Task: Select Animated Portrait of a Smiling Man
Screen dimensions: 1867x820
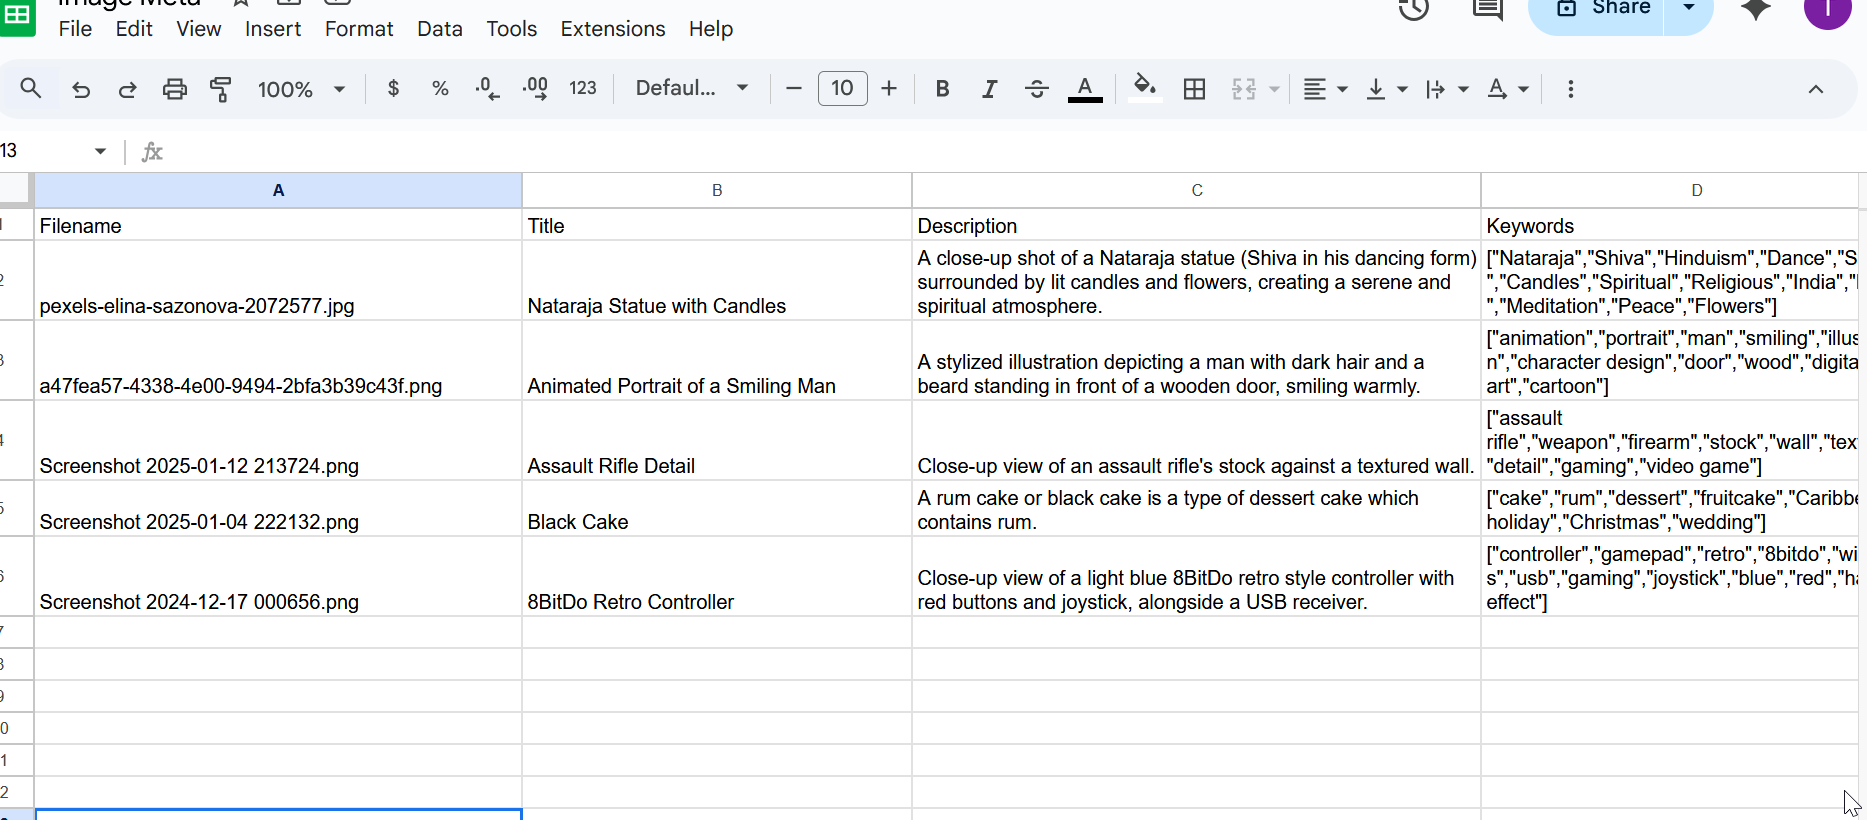Action: (x=717, y=361)
